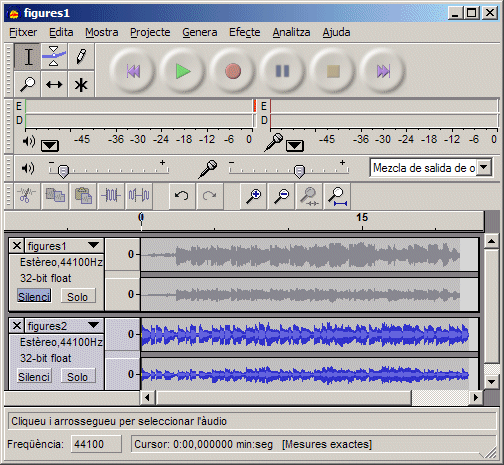
Task: Start playback with the green Play button
Action: coord(183,71)
